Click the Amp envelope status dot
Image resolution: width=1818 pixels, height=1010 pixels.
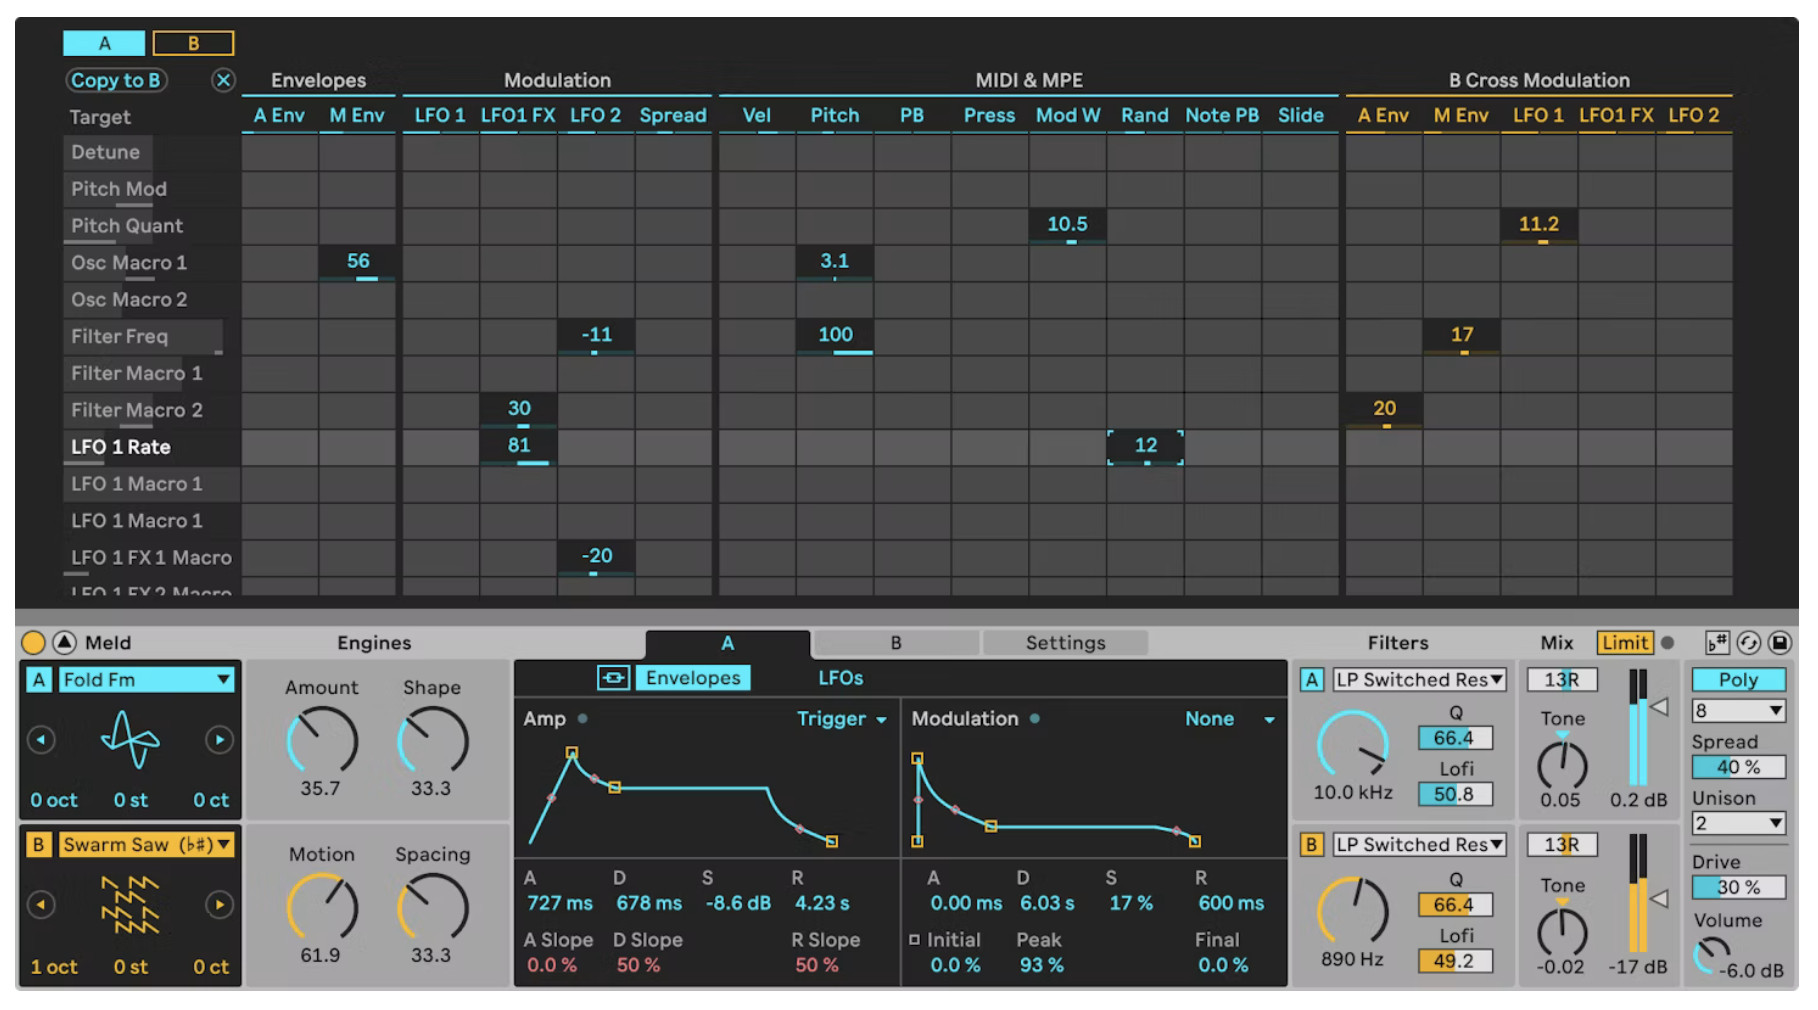[582, 718]
